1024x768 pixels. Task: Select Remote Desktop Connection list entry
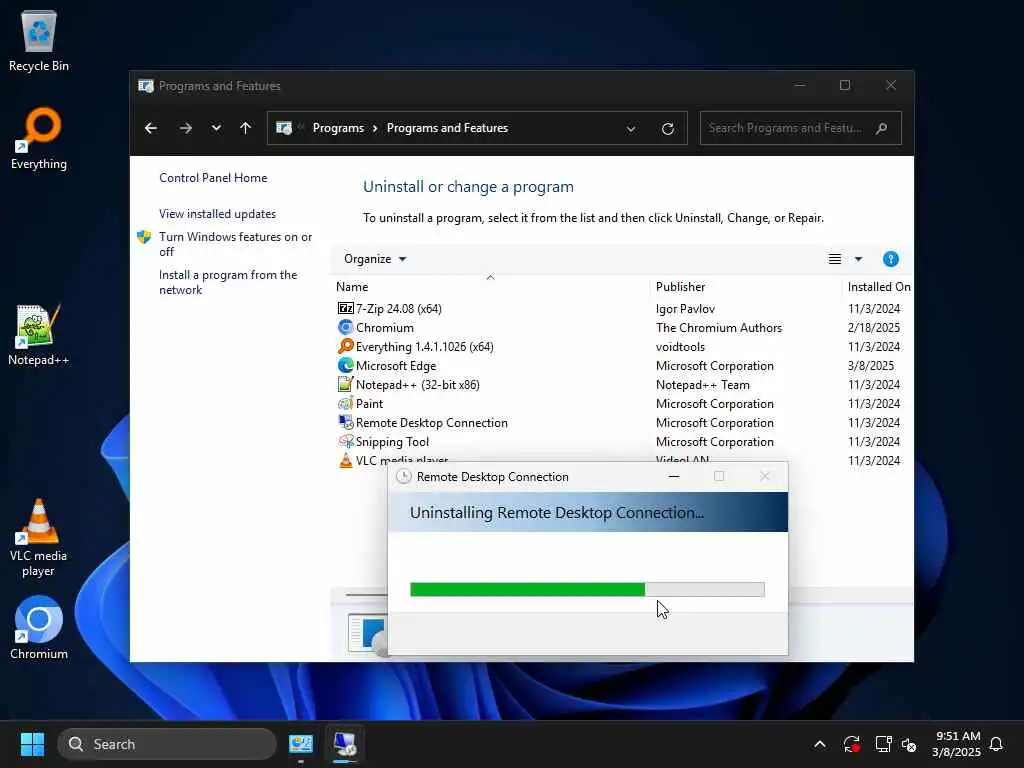coord(432,423)
